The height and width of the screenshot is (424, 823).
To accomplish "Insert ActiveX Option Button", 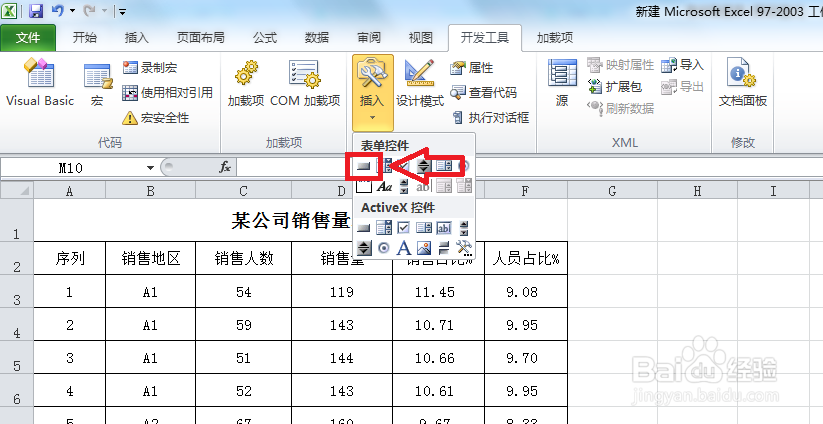I will [x=384, y=247].
